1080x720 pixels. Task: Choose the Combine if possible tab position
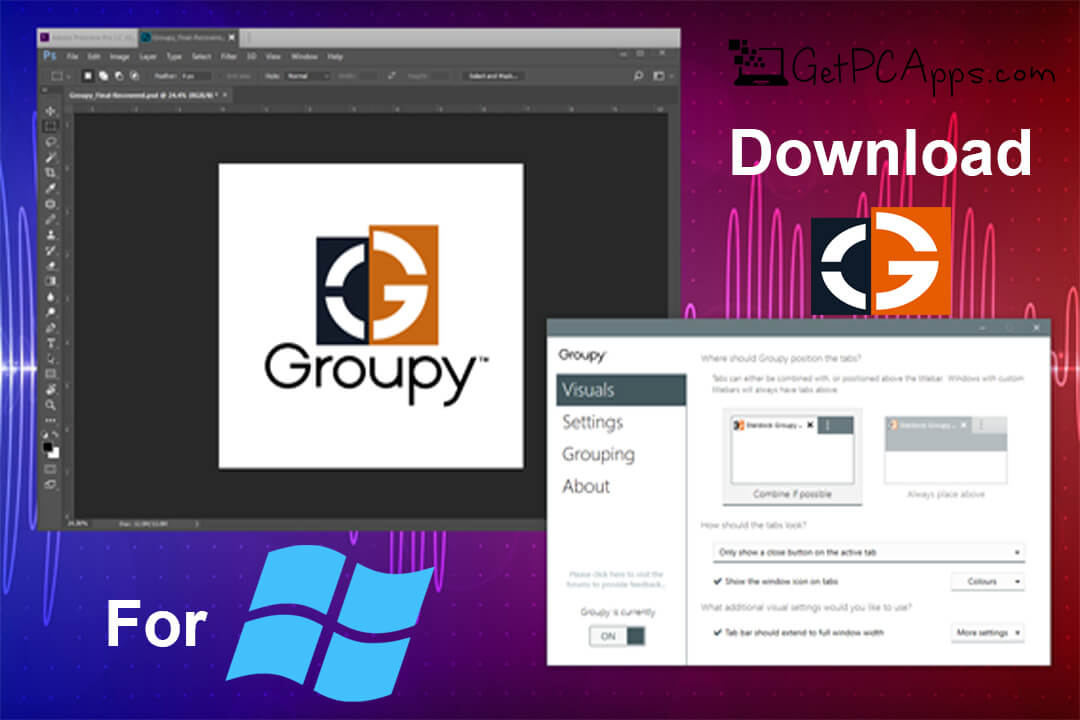792,457
